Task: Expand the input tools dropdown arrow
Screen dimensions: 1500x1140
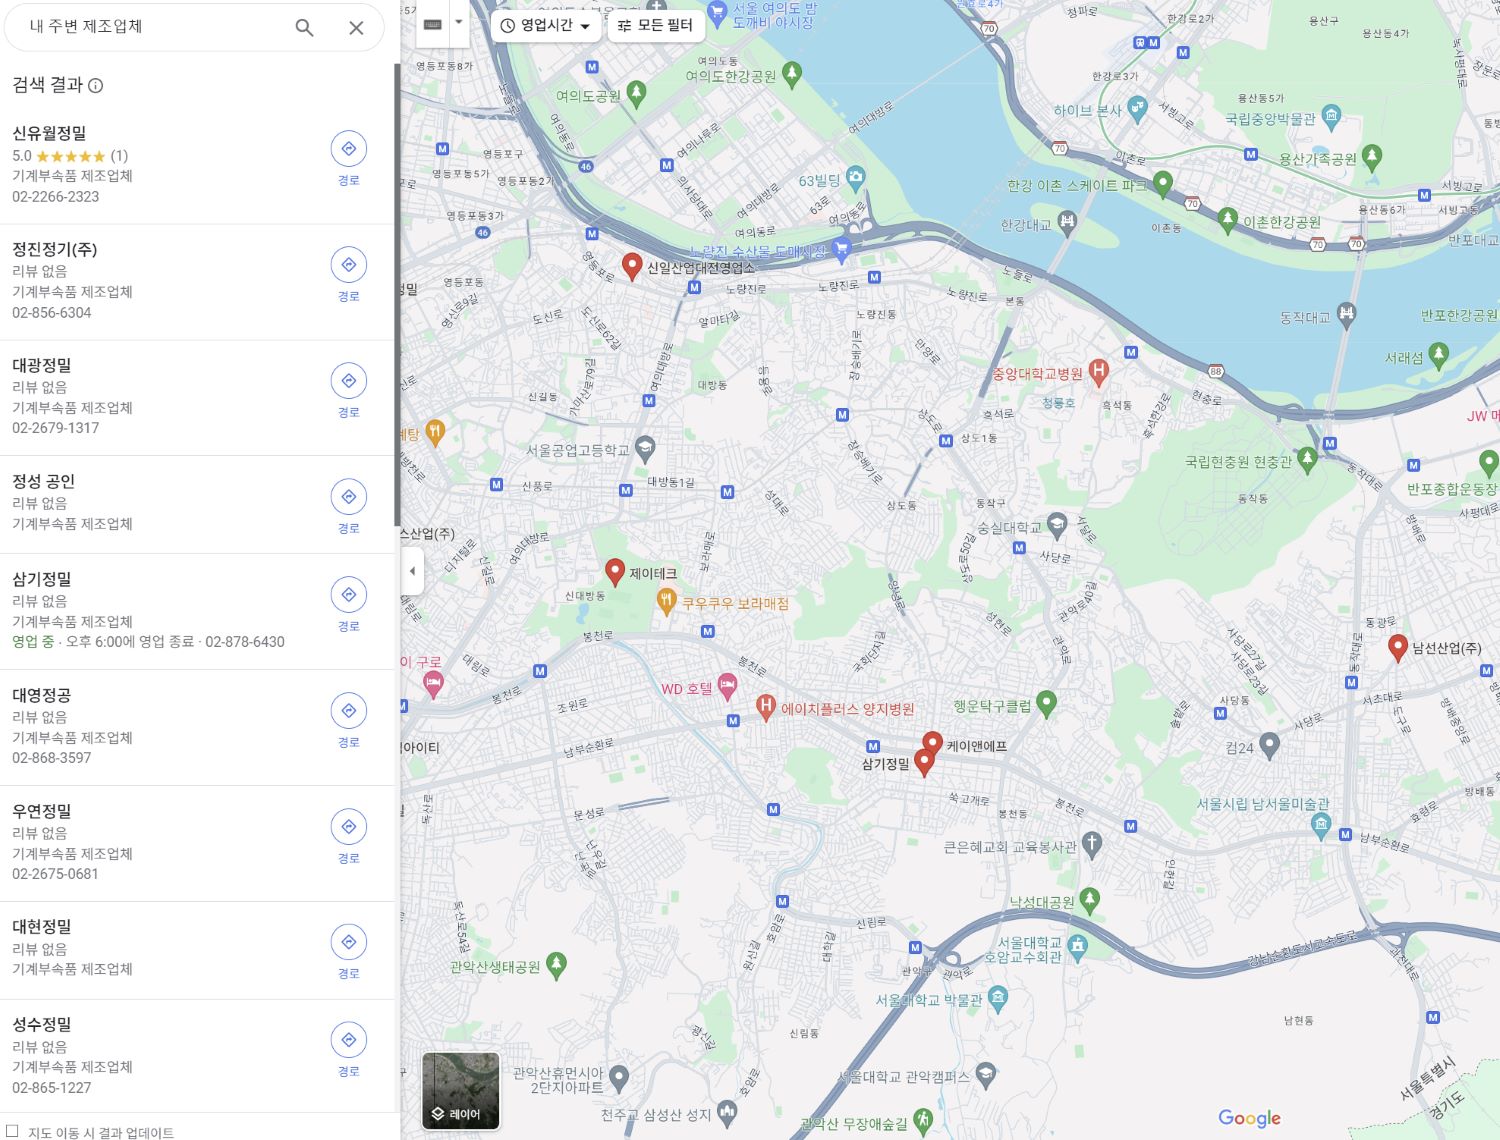Action: point(459,23)
